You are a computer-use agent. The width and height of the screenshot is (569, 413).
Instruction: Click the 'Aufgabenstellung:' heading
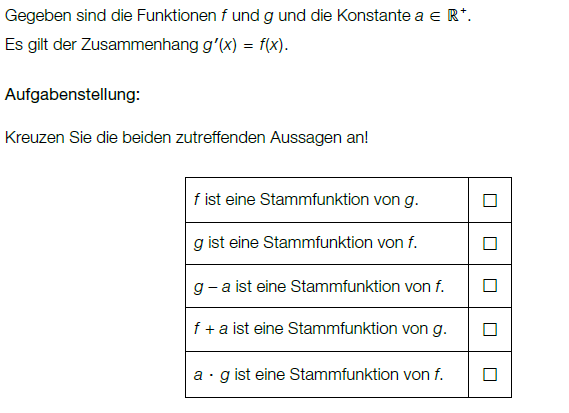(73, 95)
